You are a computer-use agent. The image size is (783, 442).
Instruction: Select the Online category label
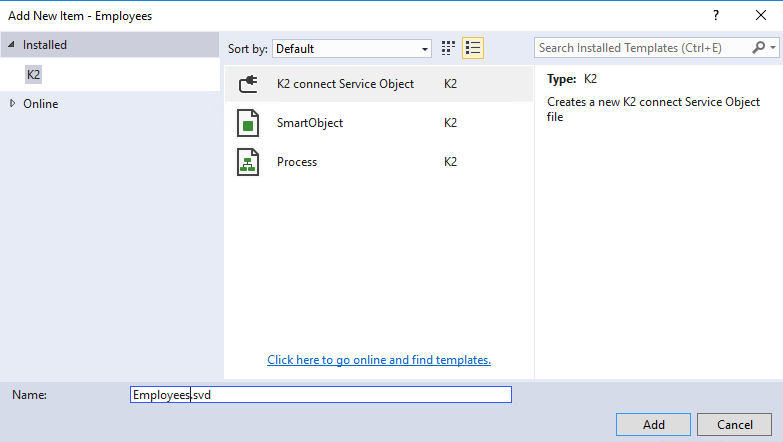tap(40, 104)
